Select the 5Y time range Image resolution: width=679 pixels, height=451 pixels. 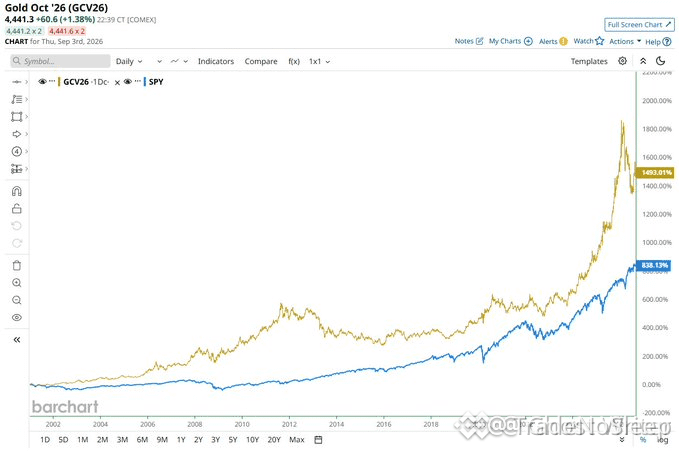click(x=233, y=440)
